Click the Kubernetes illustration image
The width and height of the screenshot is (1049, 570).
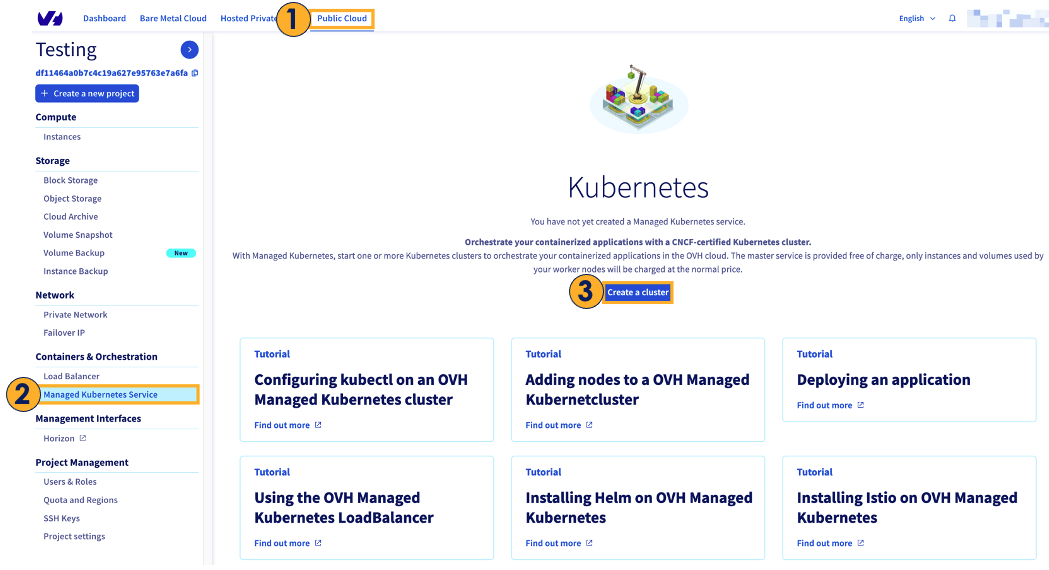[x=638, y=98]
